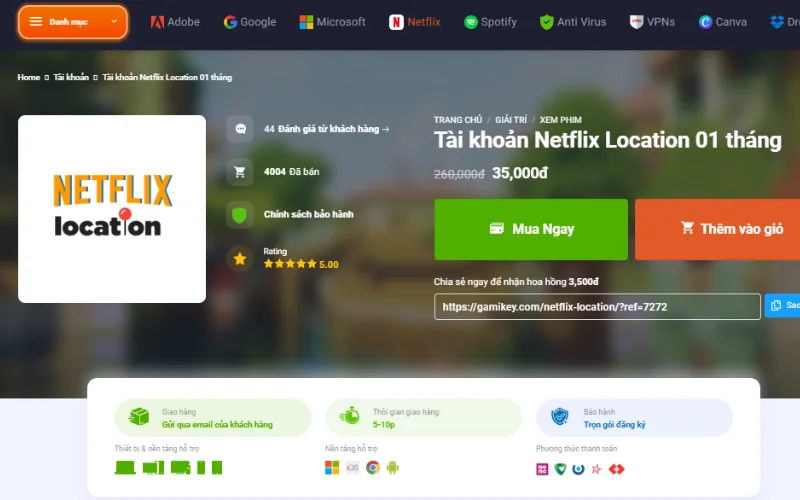This screenshot has height=500, width=800.
Task: Click the Windows platform icon
Action: click(x=332, y=467)
